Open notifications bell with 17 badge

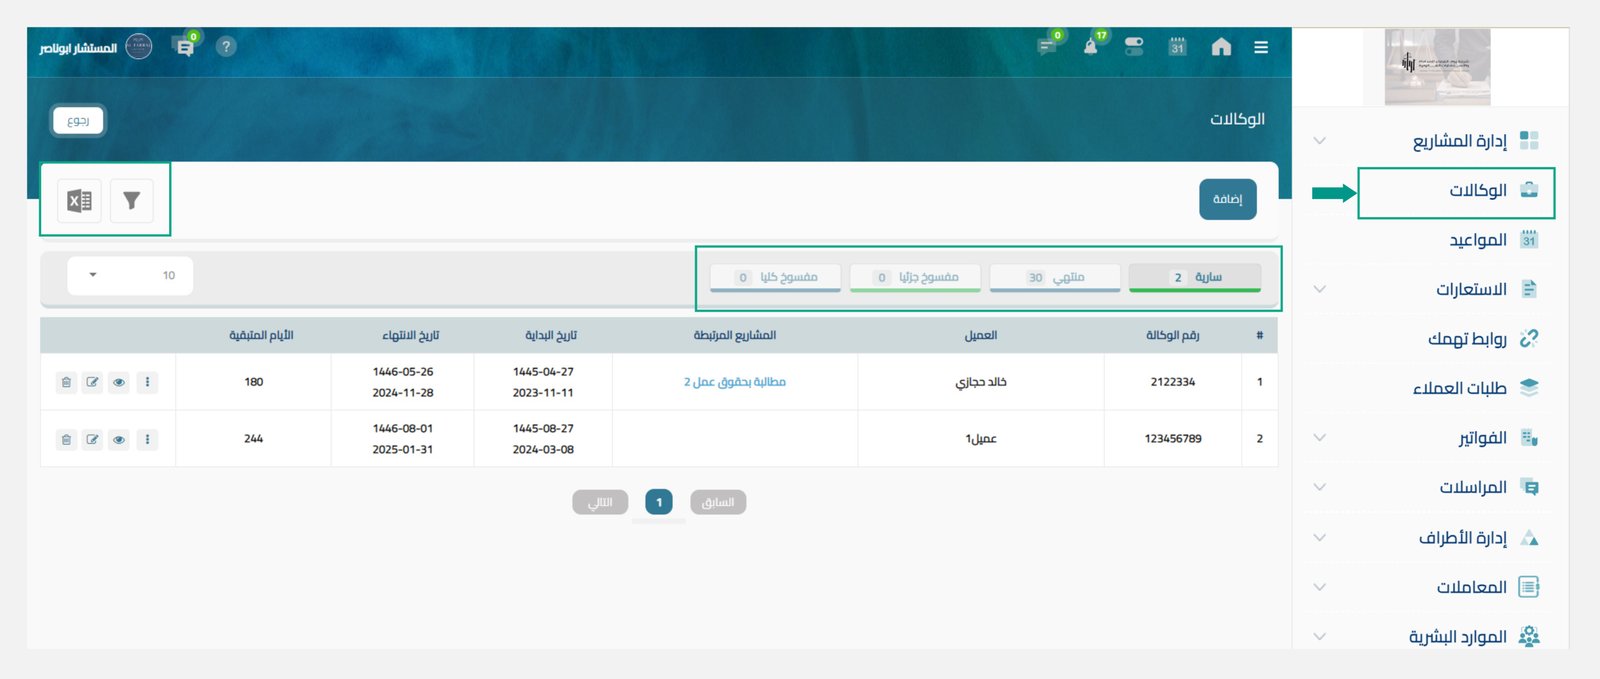(1091, 47)
